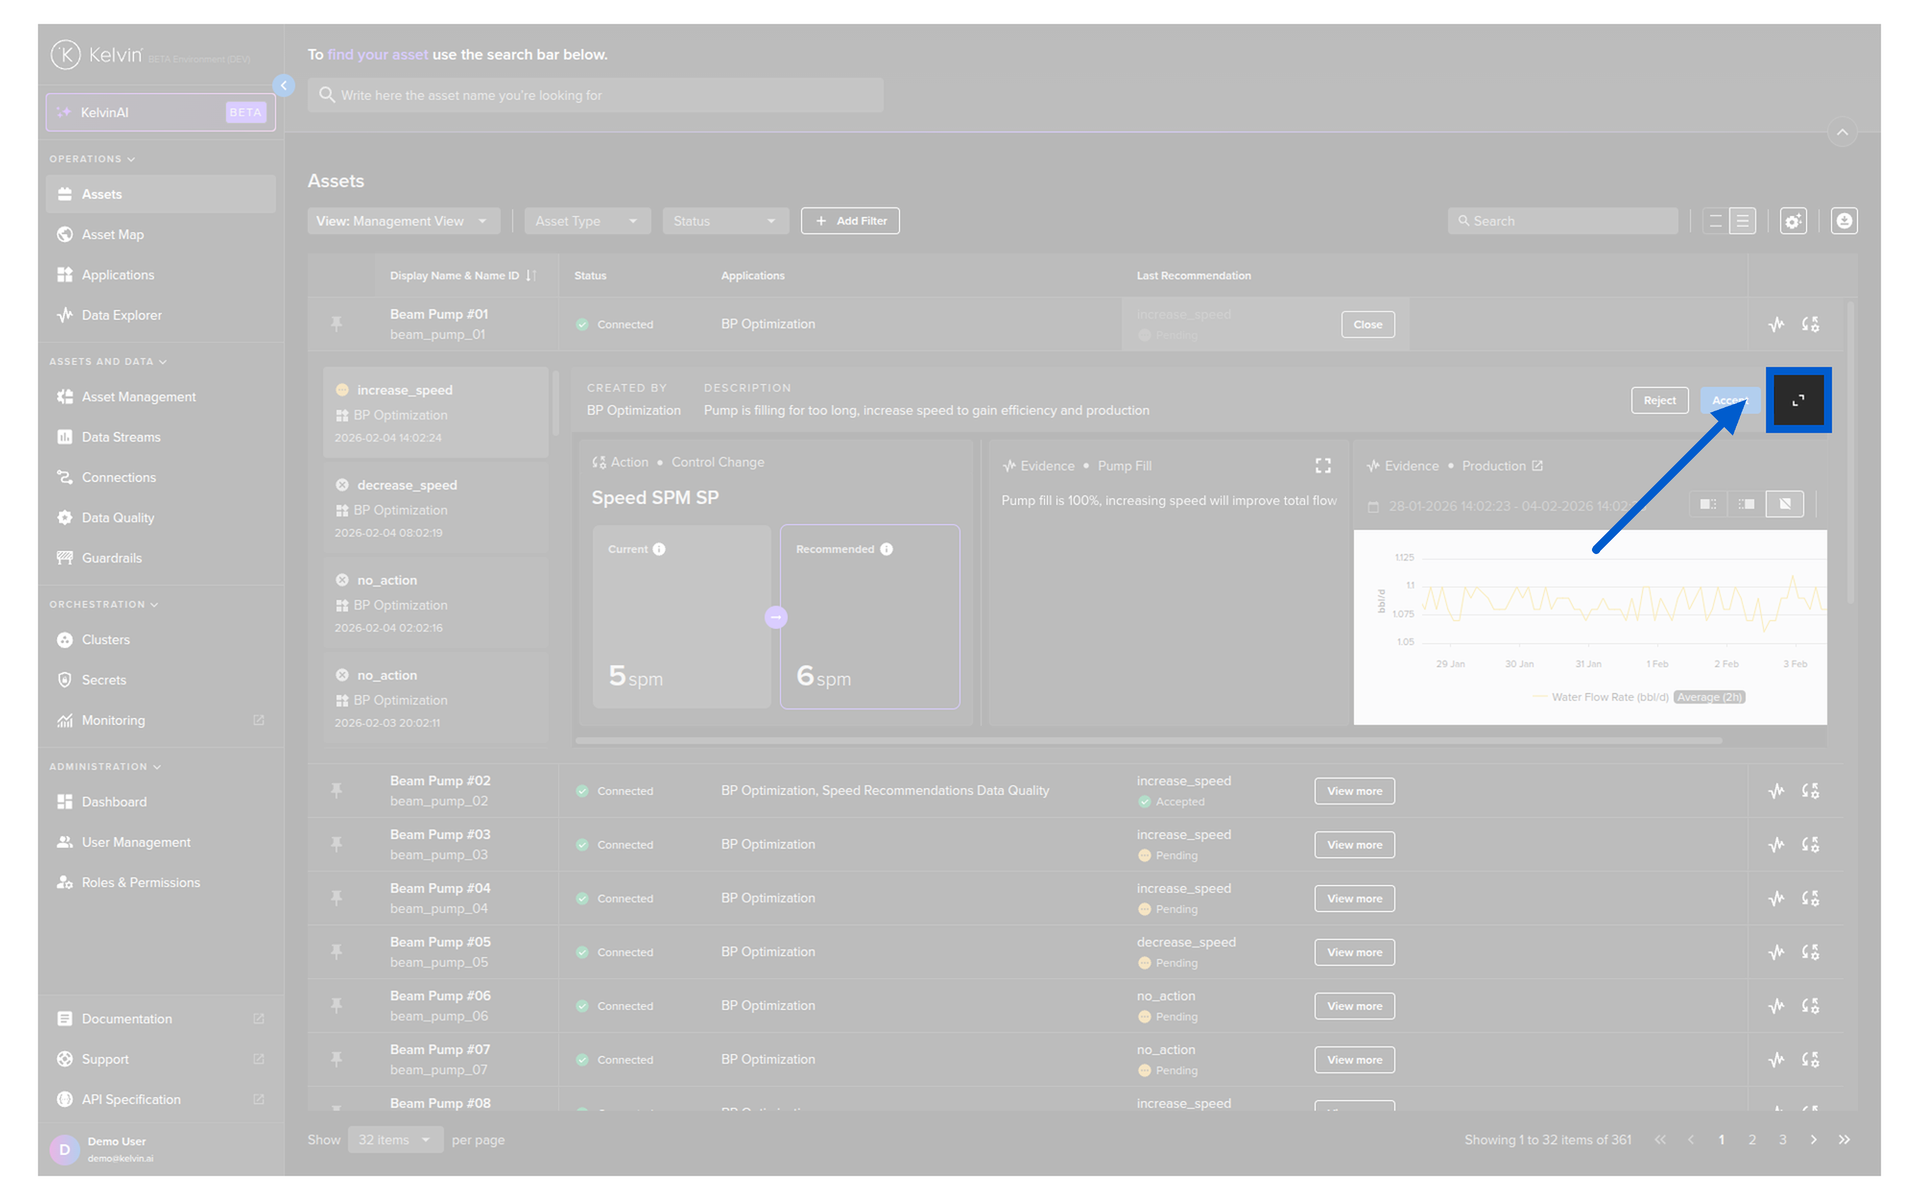The image size is (1920, 1200).
Task: Open table settings gear icon
Action: [1793, 221]
